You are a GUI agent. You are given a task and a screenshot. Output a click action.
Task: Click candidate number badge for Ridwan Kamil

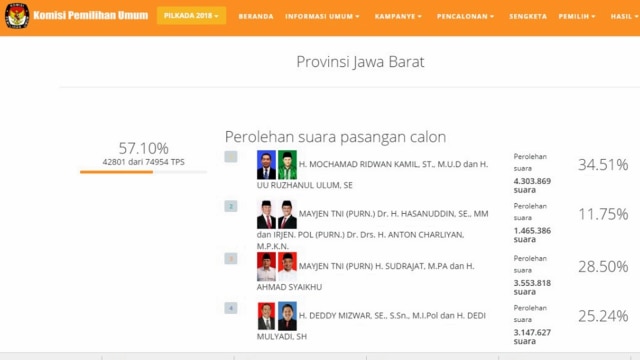click(x=231, y=157)
